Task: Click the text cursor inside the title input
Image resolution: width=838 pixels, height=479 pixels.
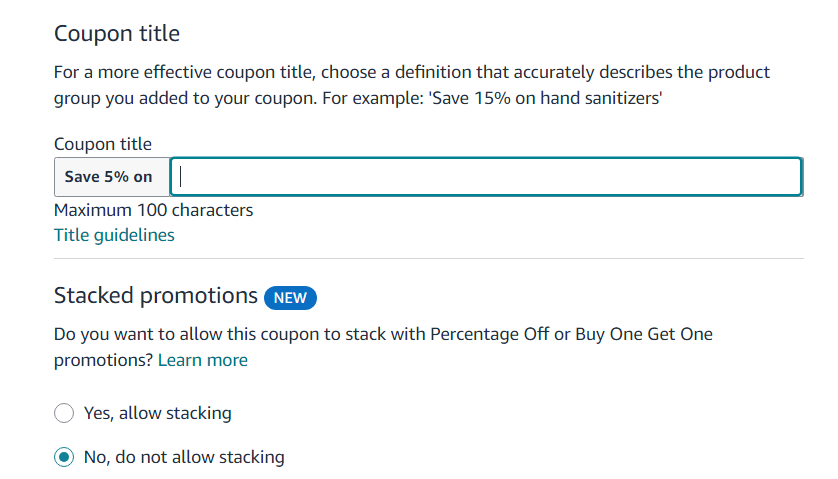Action: click(182, 177)
